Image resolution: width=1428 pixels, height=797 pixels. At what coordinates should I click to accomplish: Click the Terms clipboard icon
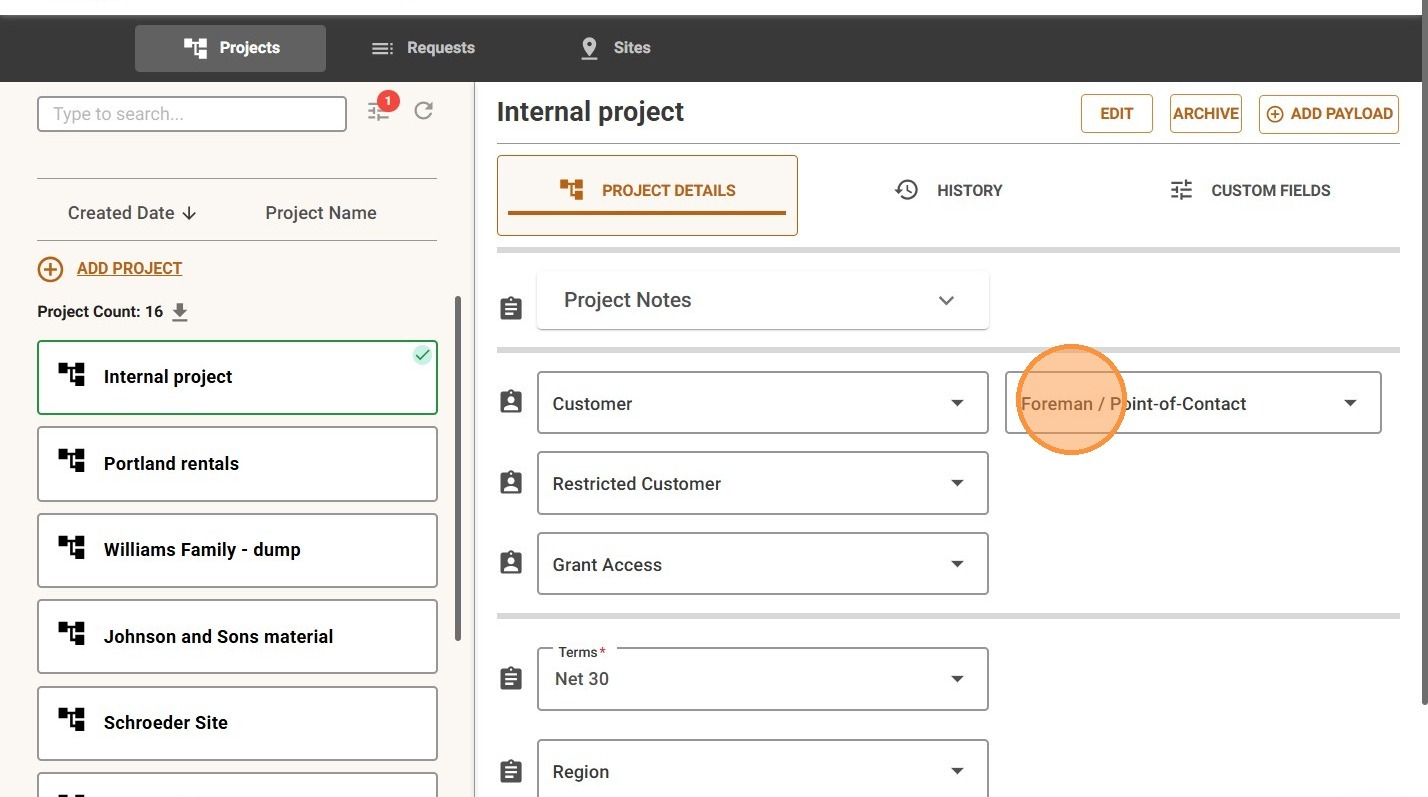(511, 679)
